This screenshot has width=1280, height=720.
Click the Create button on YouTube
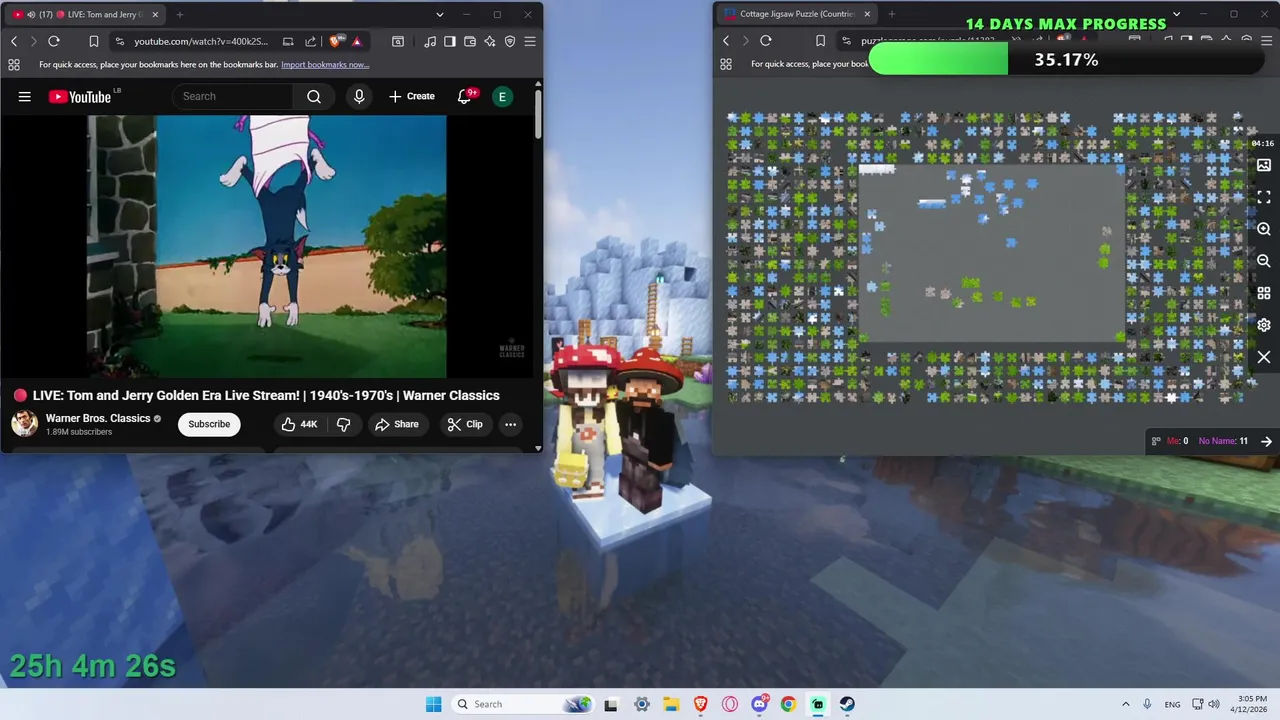point(411,96)
